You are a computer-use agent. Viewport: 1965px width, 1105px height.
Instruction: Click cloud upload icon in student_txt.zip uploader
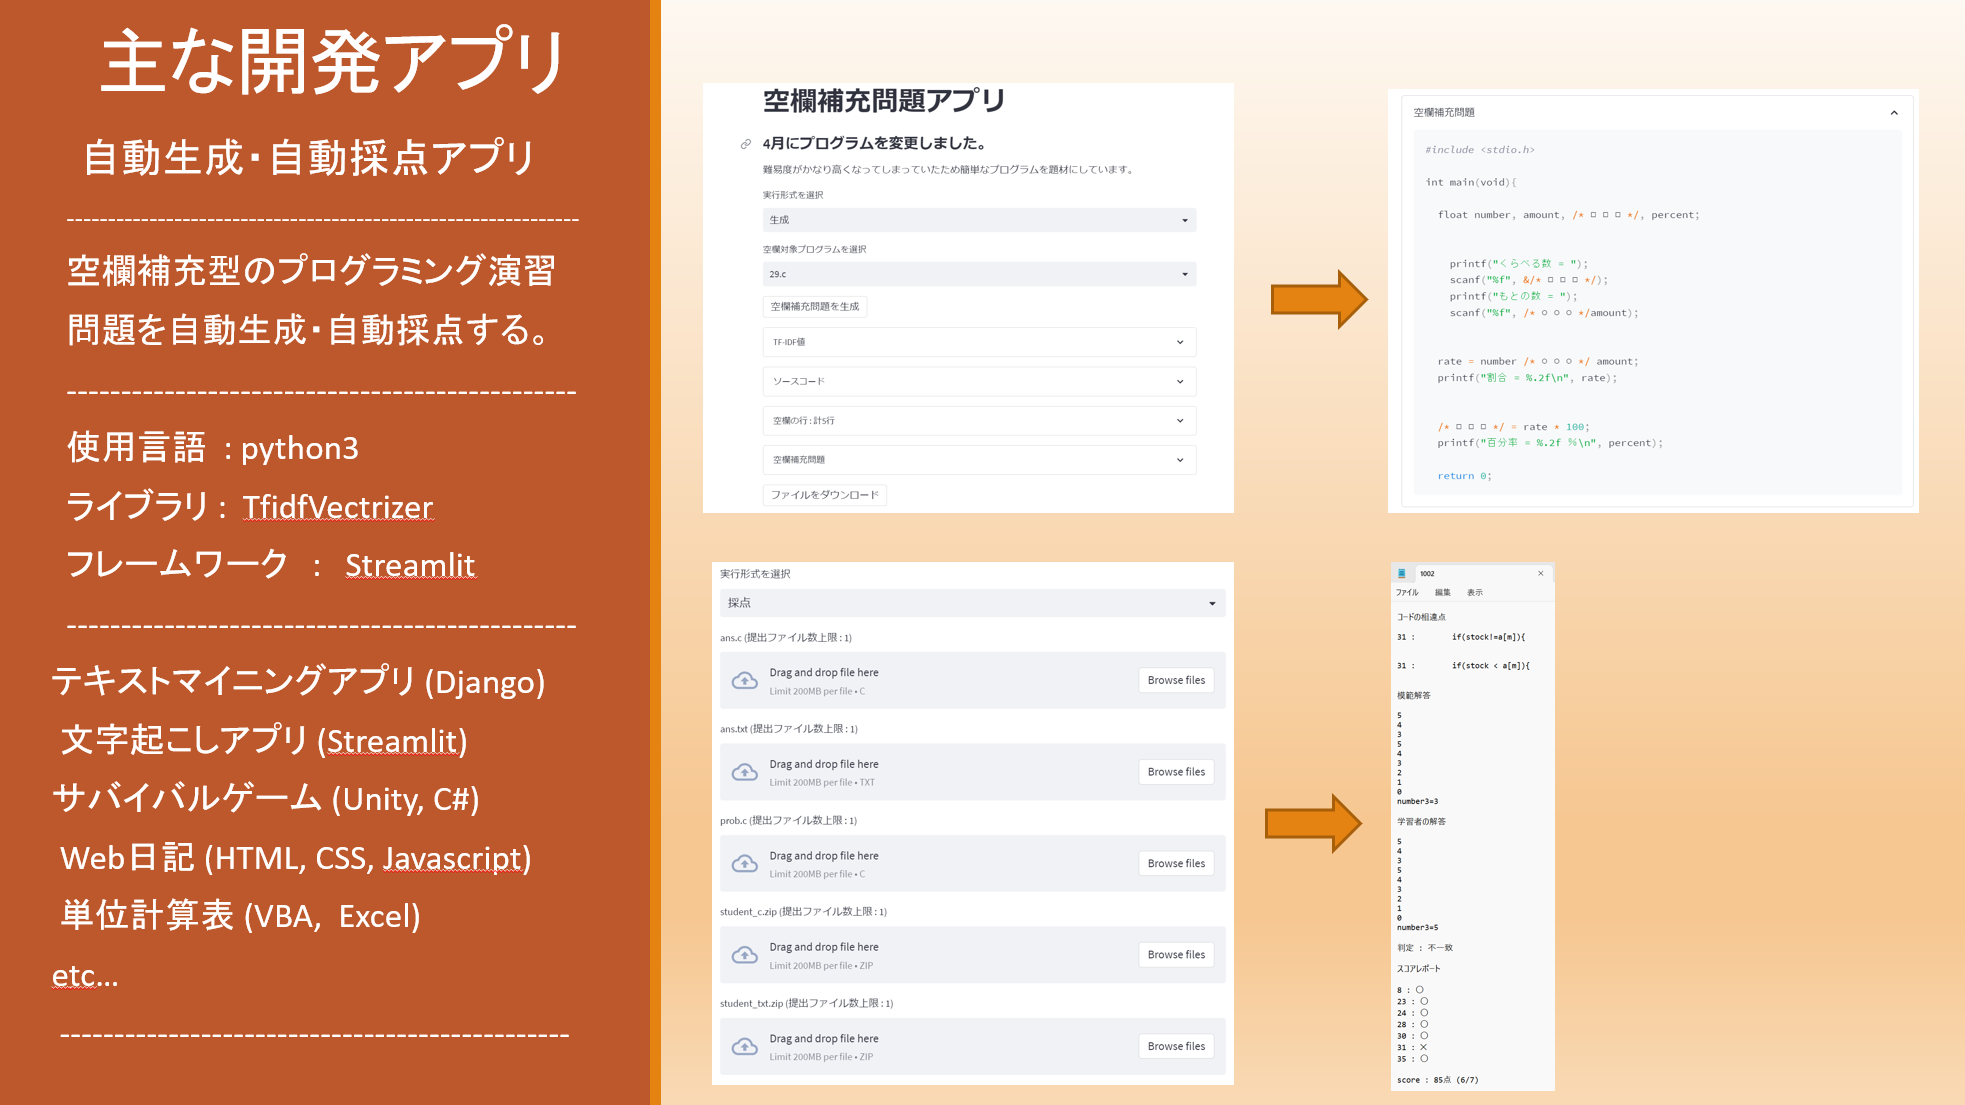745,1047
